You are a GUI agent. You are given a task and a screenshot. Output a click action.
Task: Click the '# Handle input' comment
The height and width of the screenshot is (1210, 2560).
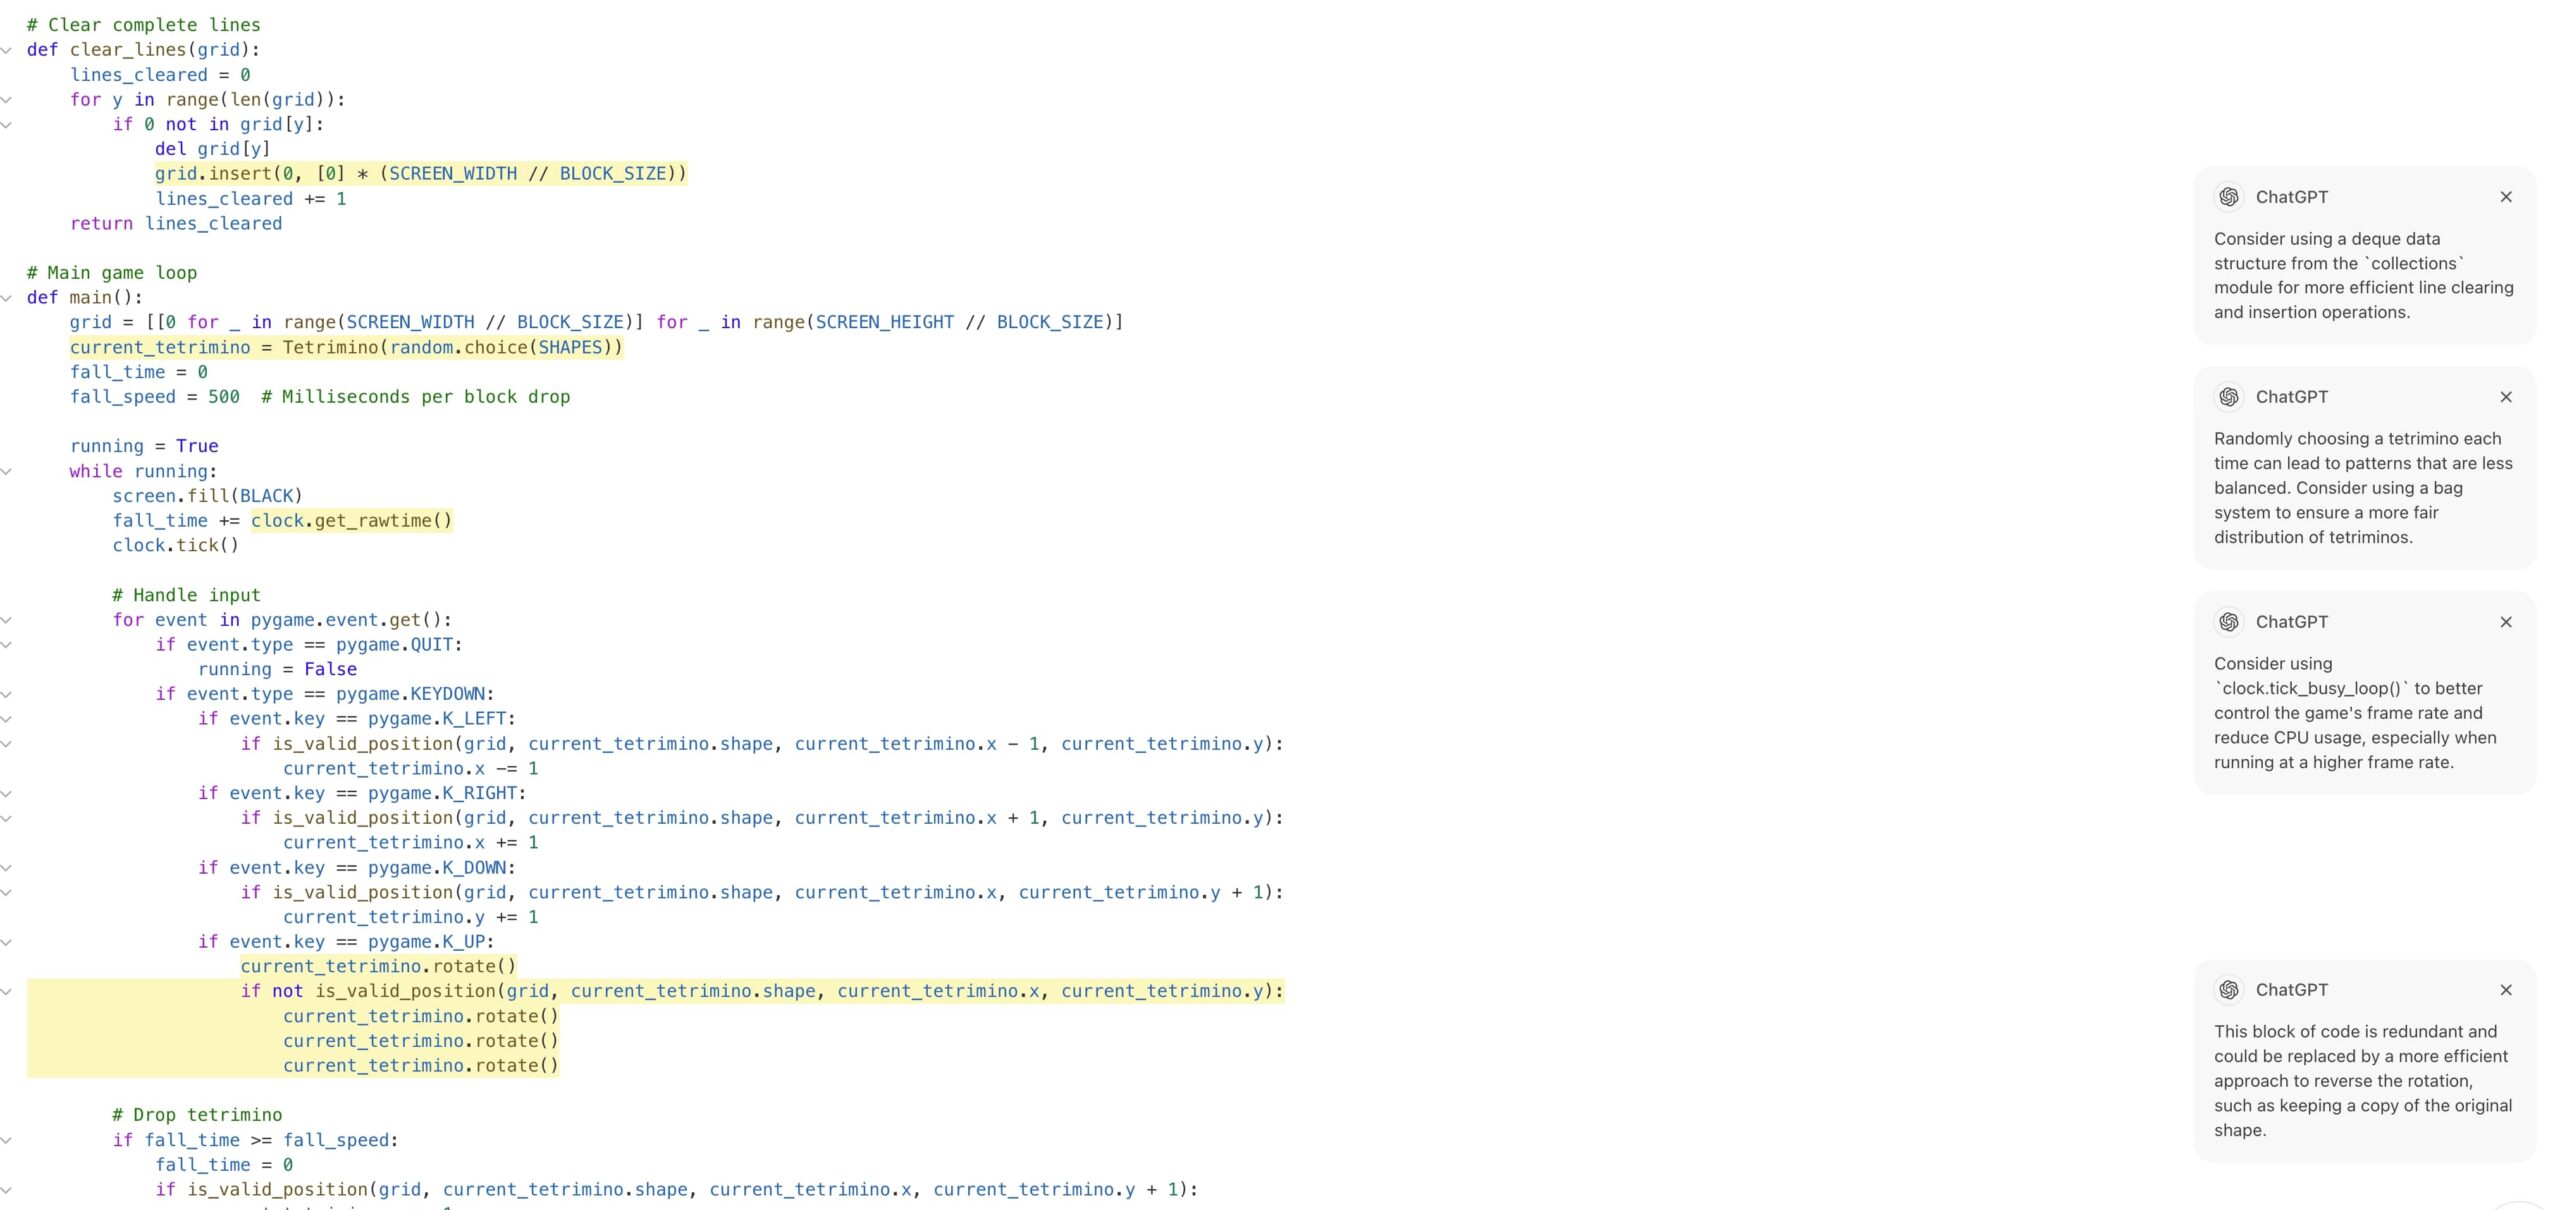point(186,595)
